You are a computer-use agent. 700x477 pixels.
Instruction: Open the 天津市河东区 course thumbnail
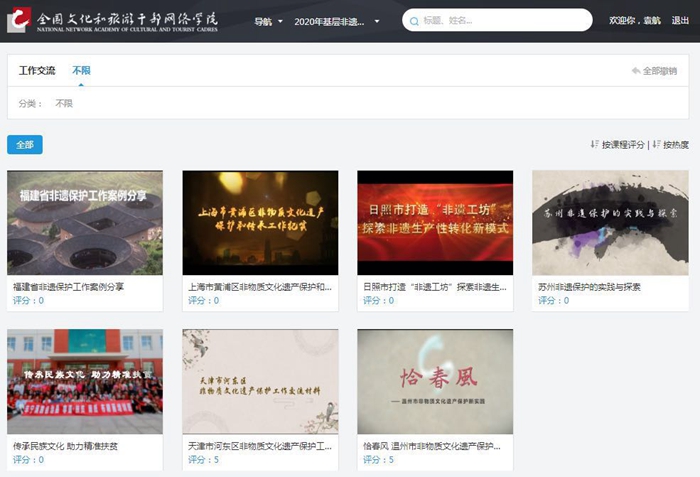click(x=260, y=381)
